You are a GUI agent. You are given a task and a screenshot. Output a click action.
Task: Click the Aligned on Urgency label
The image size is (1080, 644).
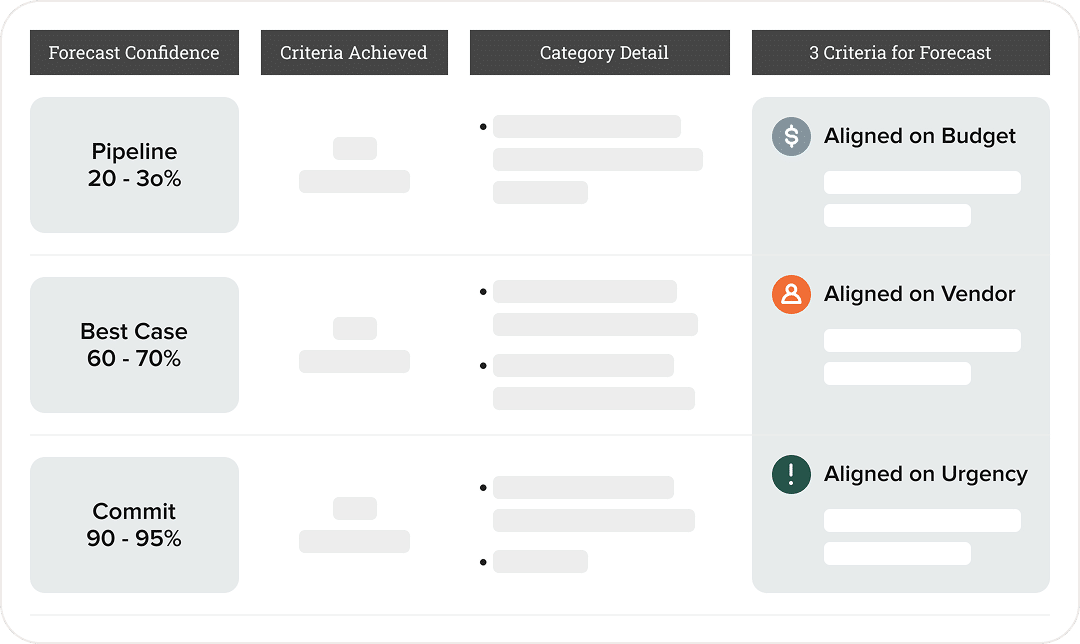[x=926, y=475]
